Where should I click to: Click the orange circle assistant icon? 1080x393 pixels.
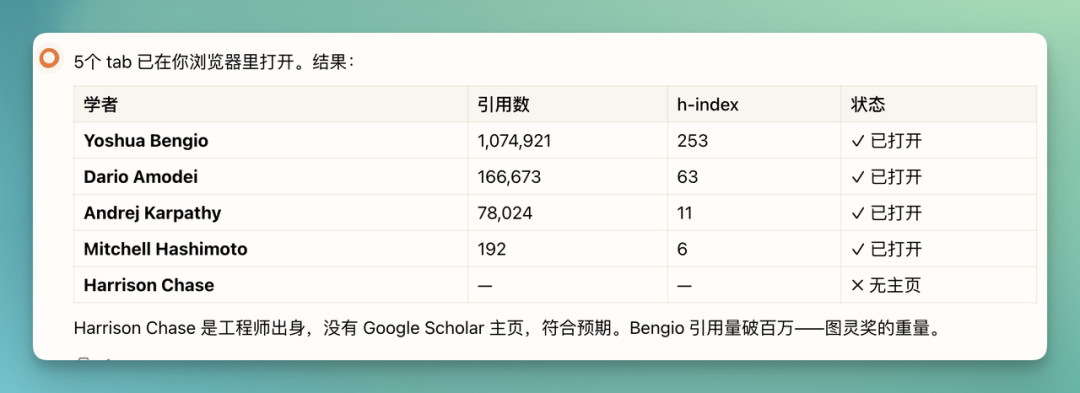50,59
